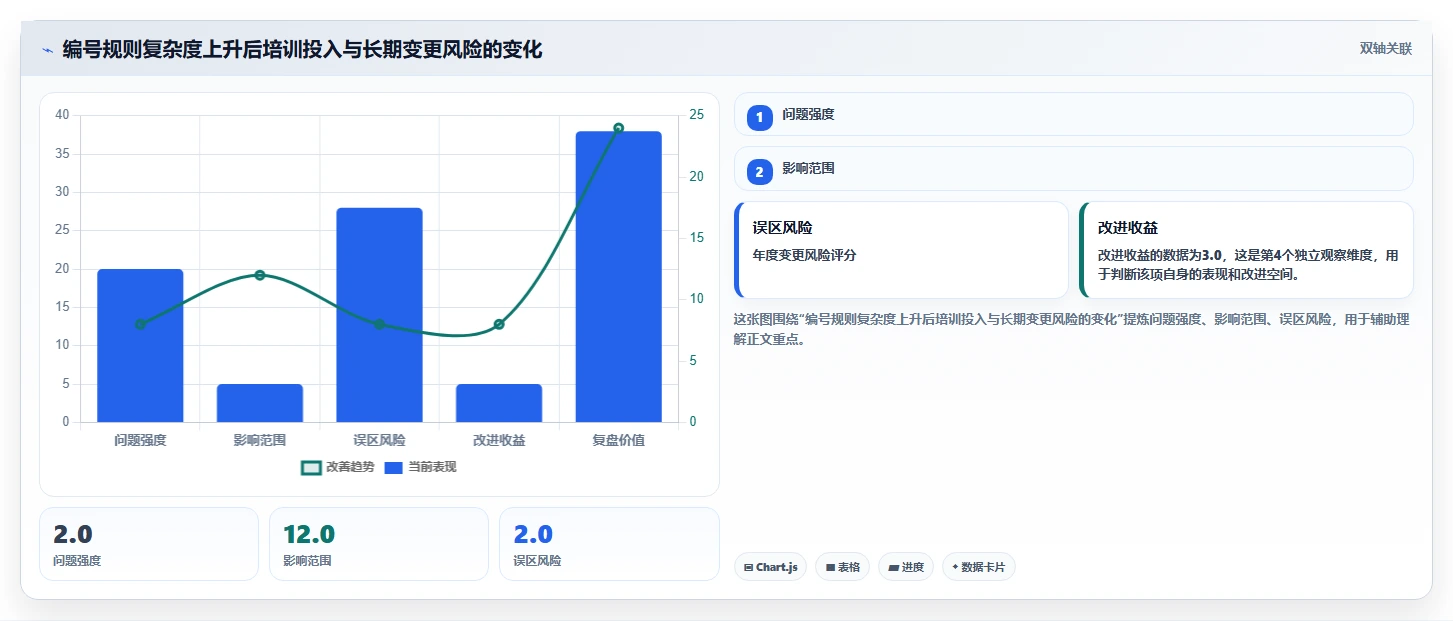The width and height of the screenshot is (1453, 621).
Task: Toggle the 改善趋势 legend entry
Action: 337,467
